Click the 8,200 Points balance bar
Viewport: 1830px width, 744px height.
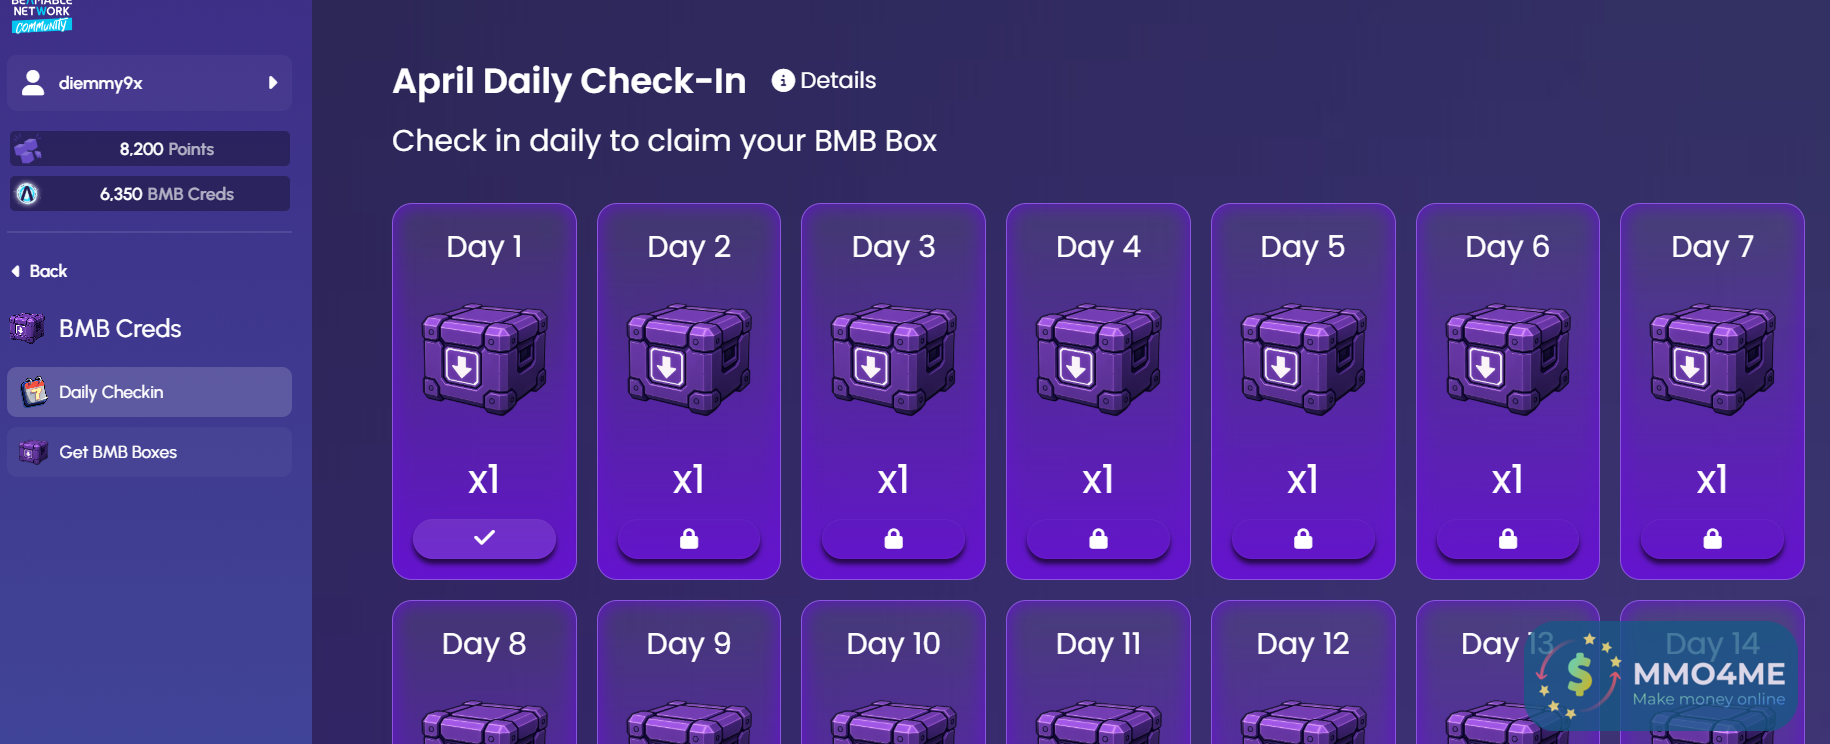166,149
